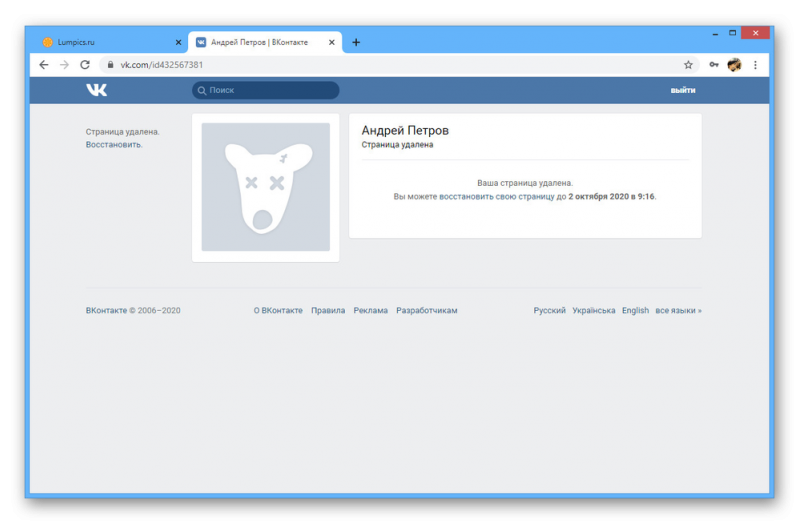Viewport: 800px width, 524px height.
Task: View site info via padlock icon
Action: tap(110, 65)
